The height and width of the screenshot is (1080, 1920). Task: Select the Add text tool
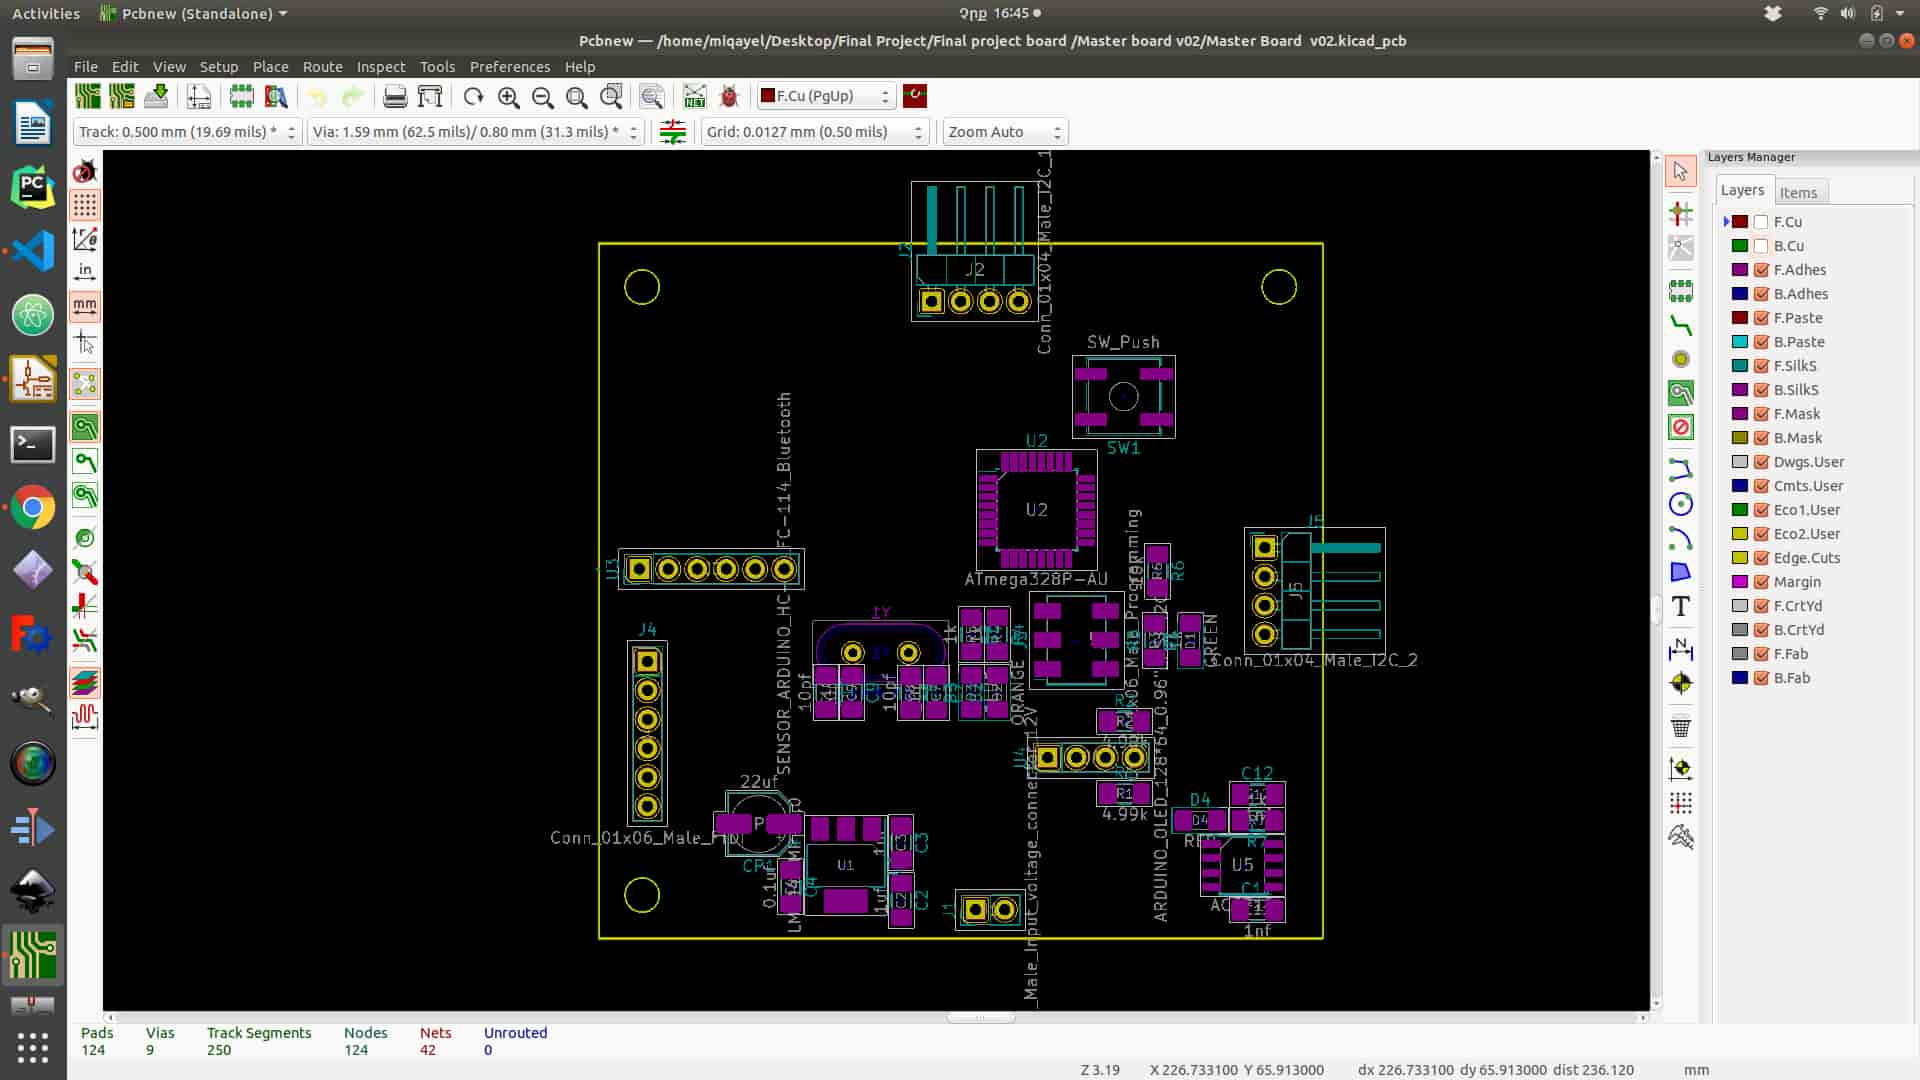(x=1680, y=606)
